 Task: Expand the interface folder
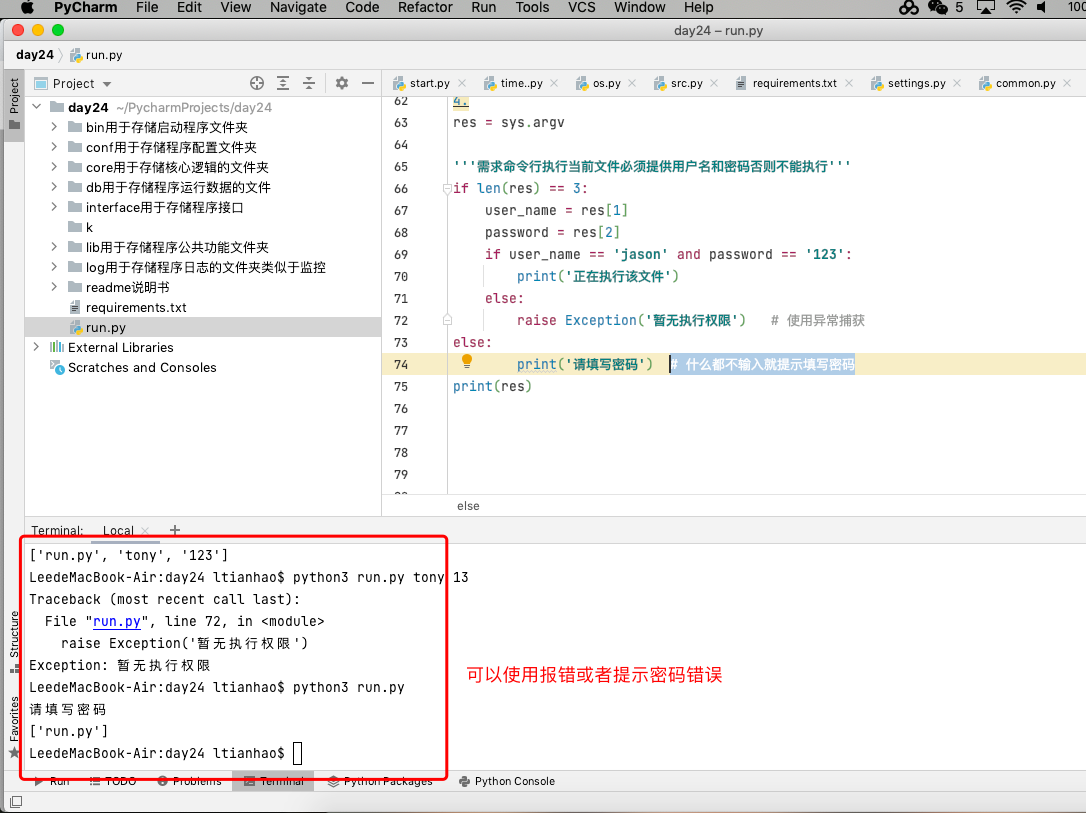(x=54, y=207)
